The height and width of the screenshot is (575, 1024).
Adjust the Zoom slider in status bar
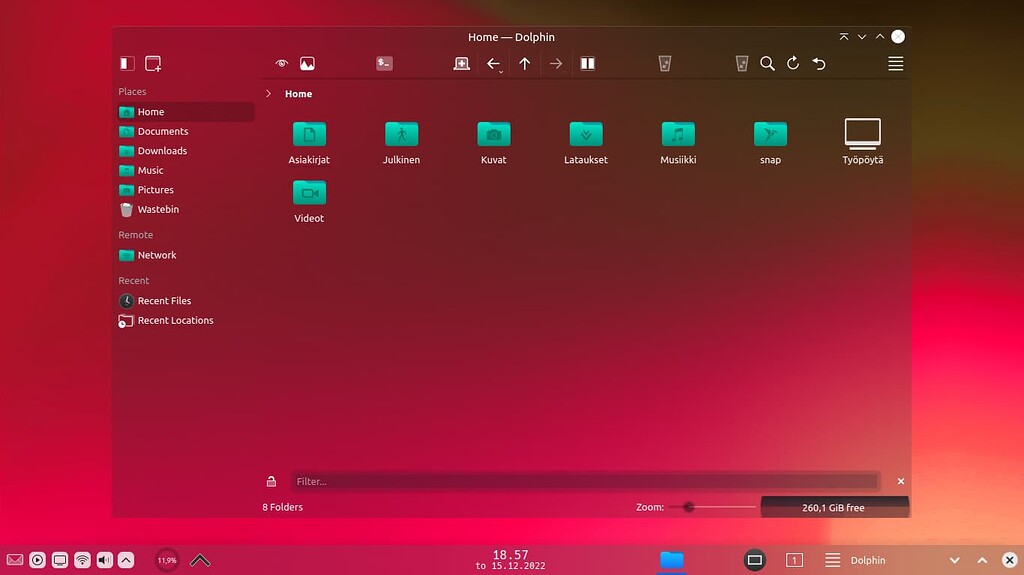coord(689,507)
